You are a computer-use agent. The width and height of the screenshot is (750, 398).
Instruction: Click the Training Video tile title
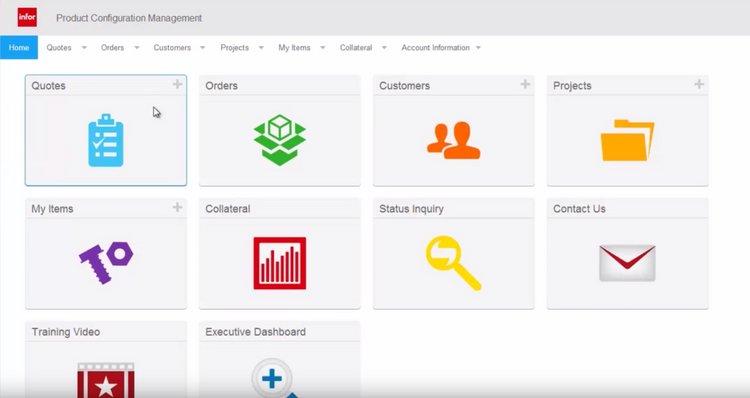(66, 332)
